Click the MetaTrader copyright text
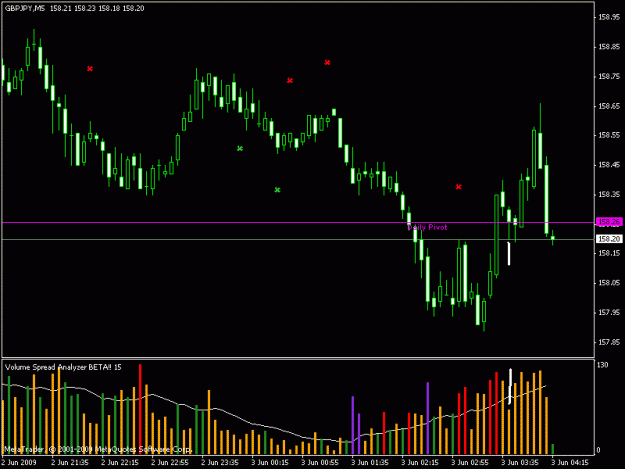The height and width of the screenshot is (469, 625). pos(98,449)
